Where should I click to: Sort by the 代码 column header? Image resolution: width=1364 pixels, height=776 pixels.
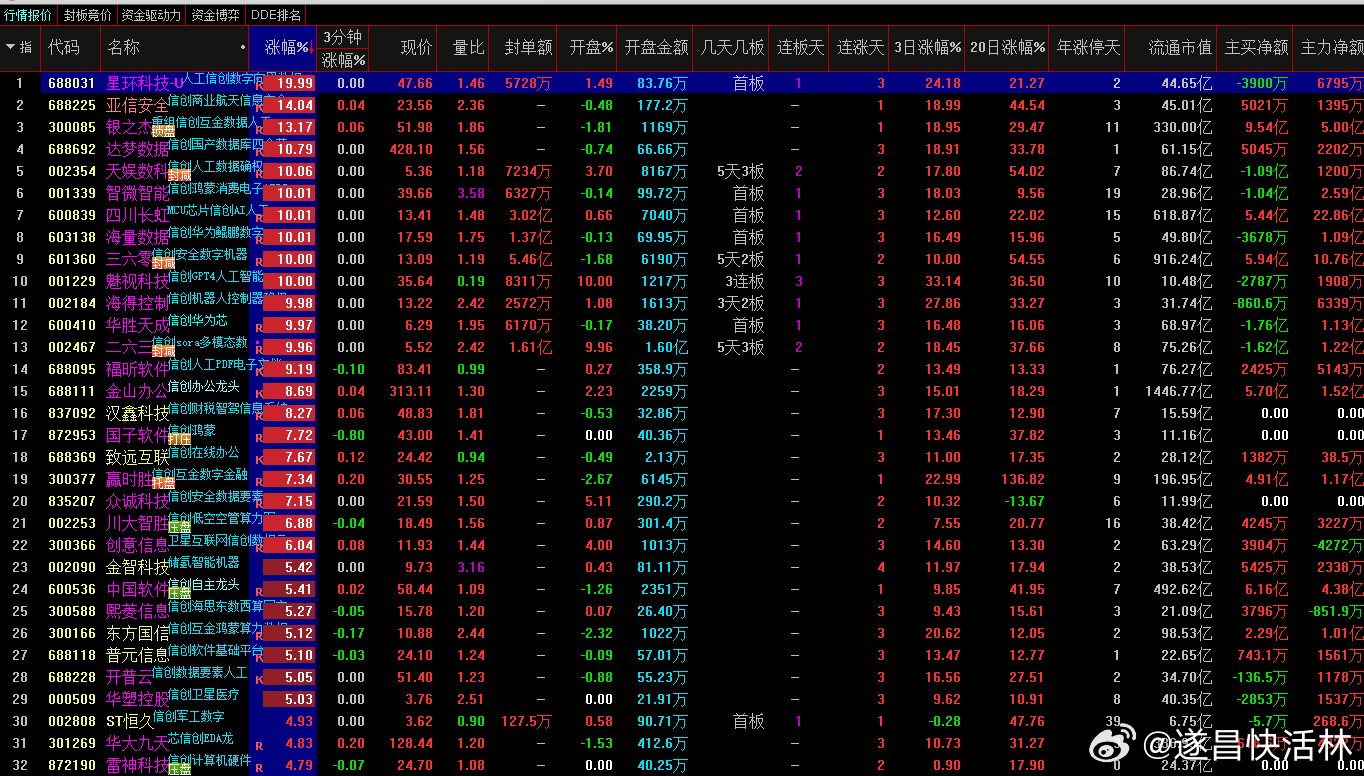(x=64, y=47)
